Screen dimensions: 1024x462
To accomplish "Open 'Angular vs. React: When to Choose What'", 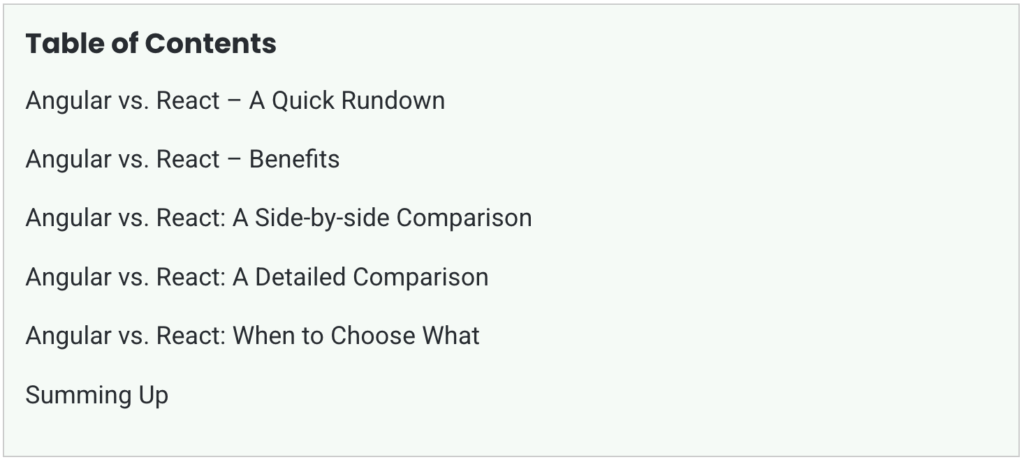I will (x=252, y=335).
